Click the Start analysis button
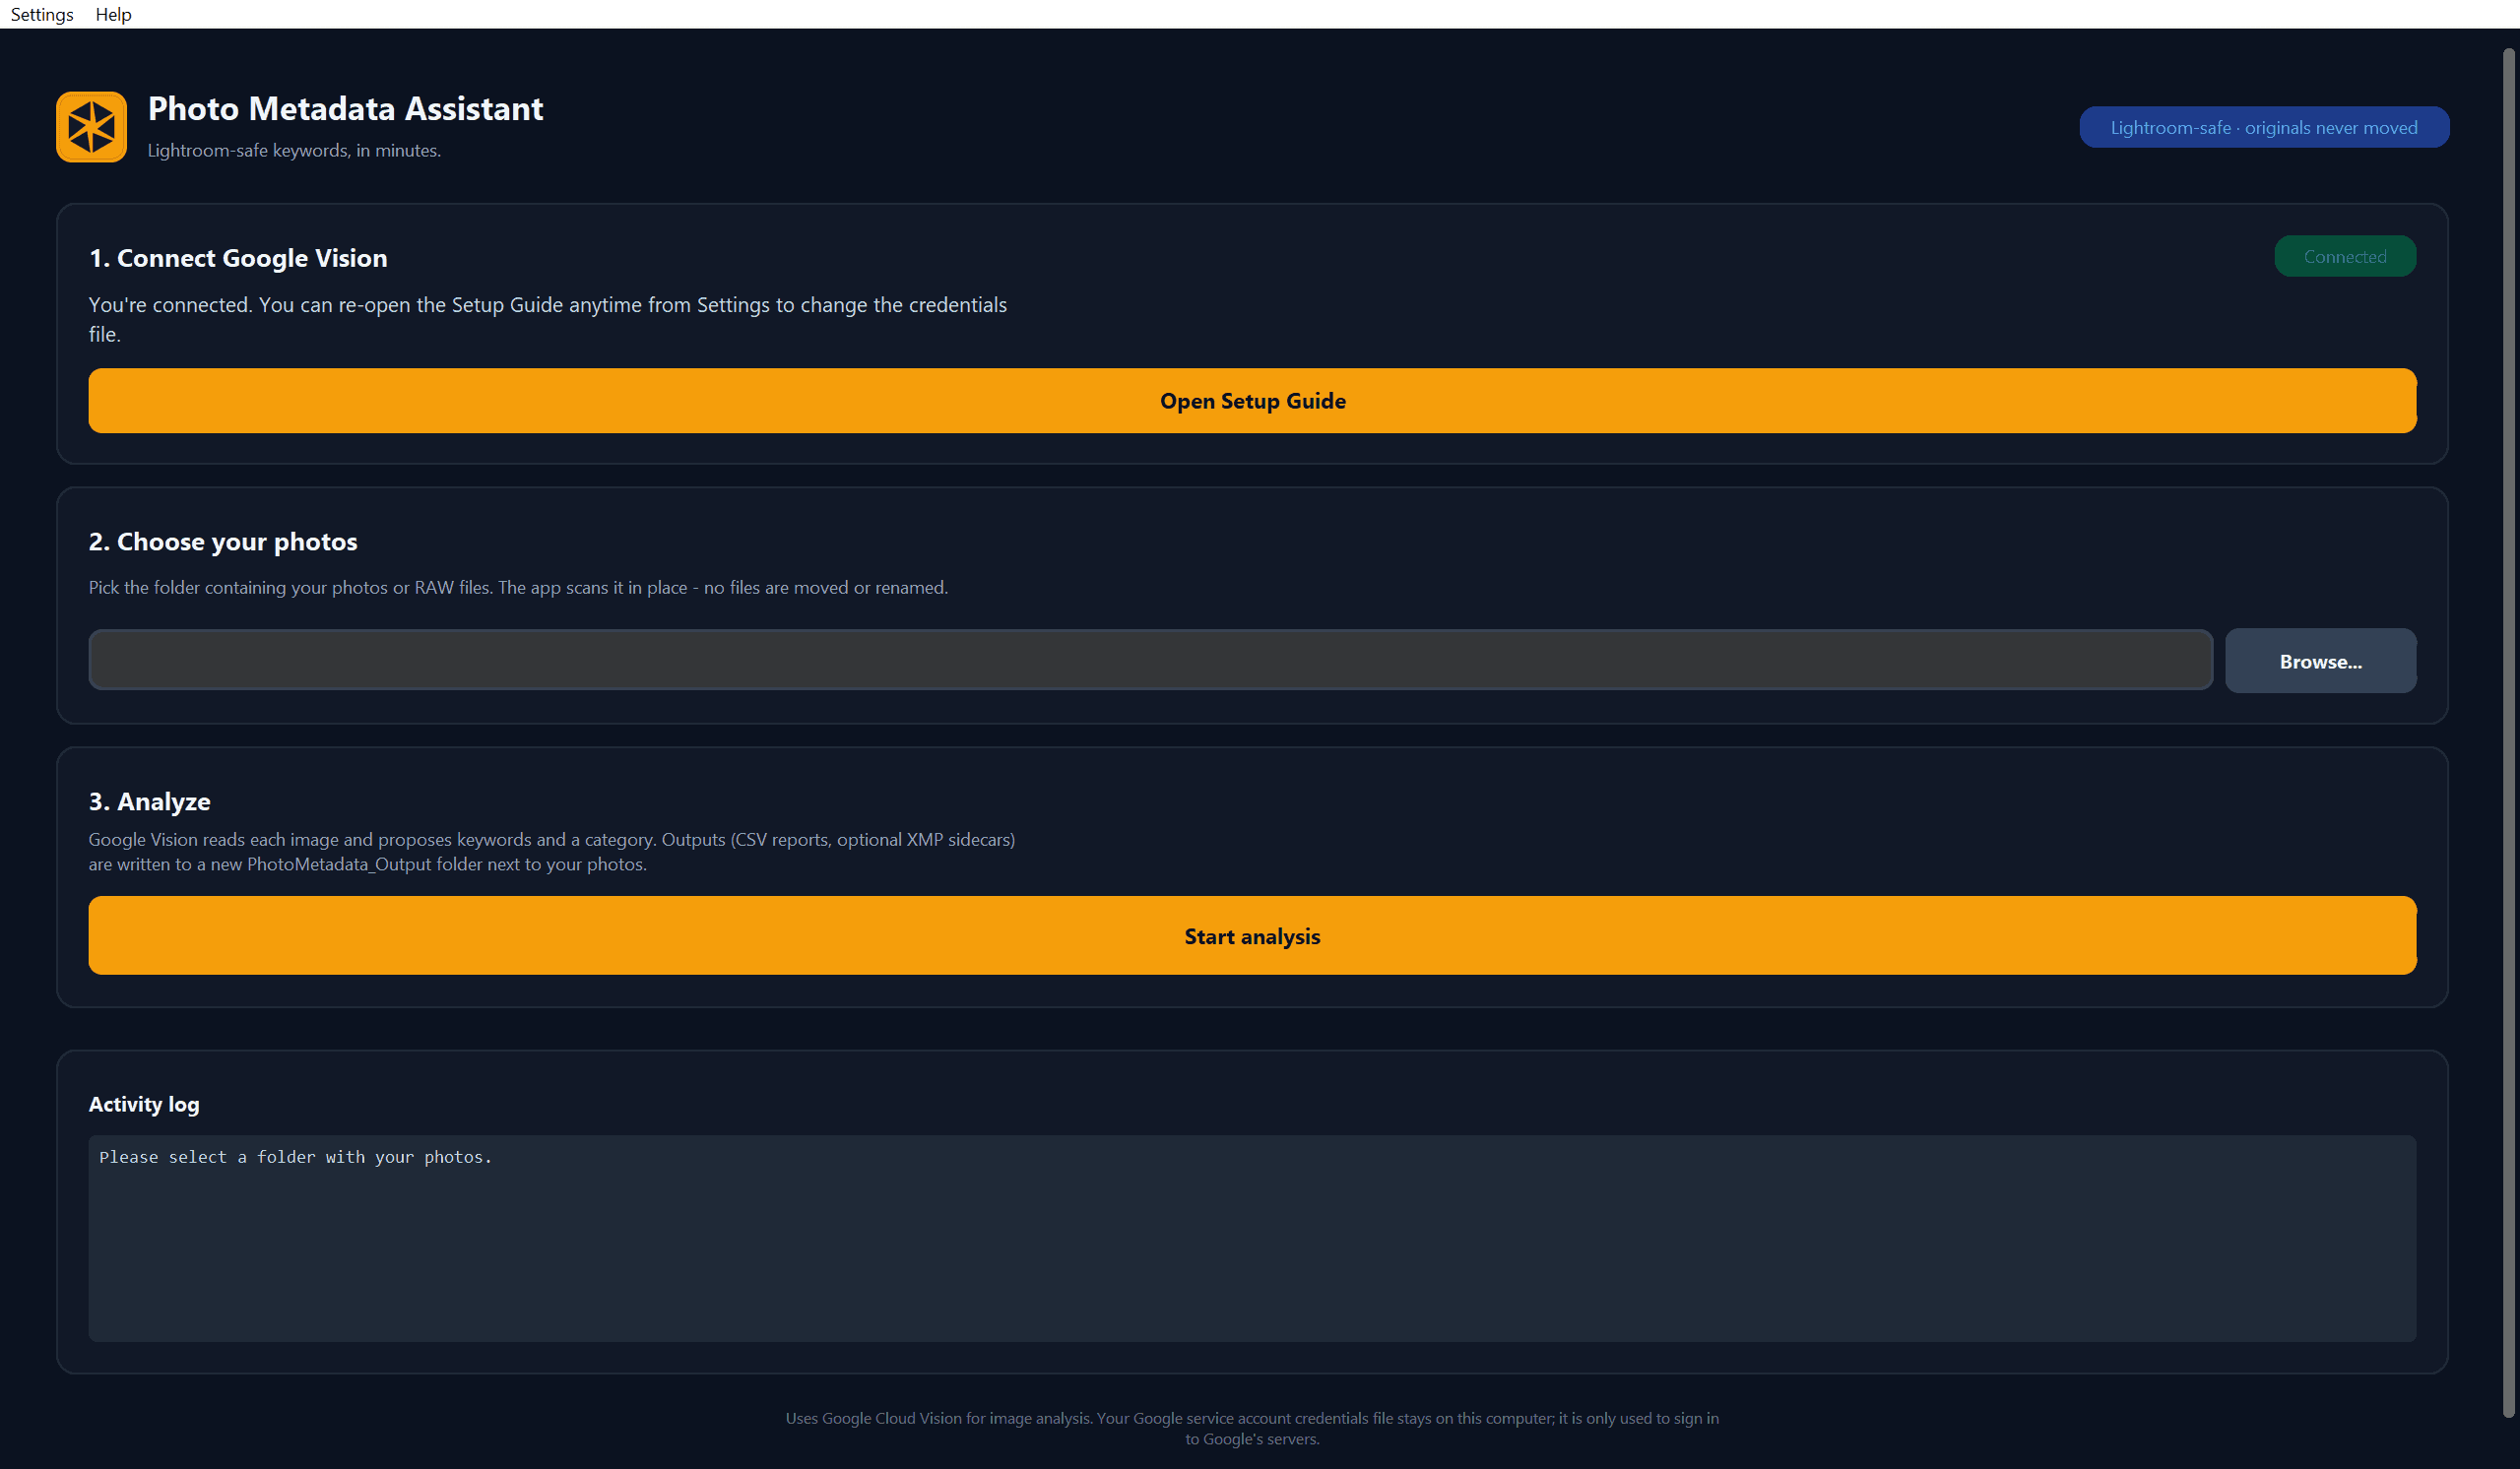This screenshot has height=1469, width=2520. coord(1252,935)
